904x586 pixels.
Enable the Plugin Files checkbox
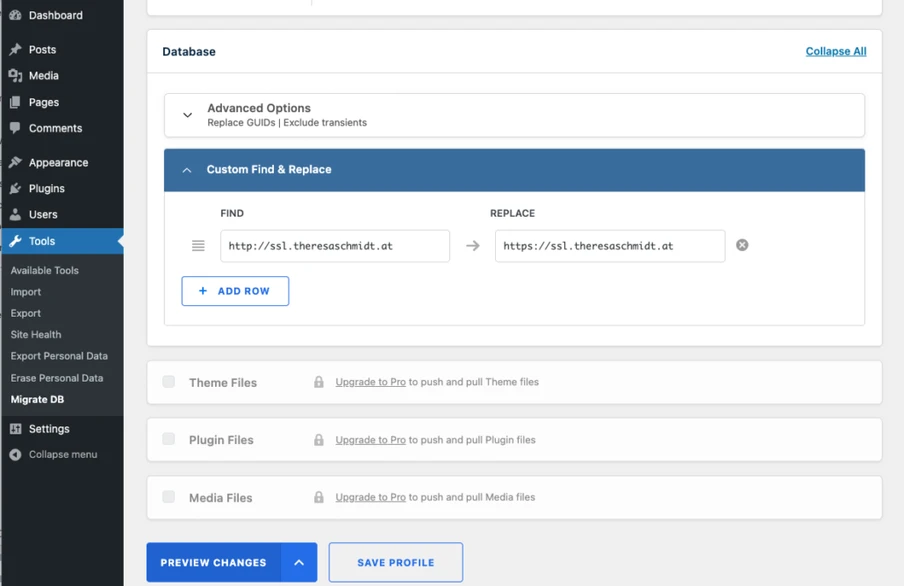169,439
